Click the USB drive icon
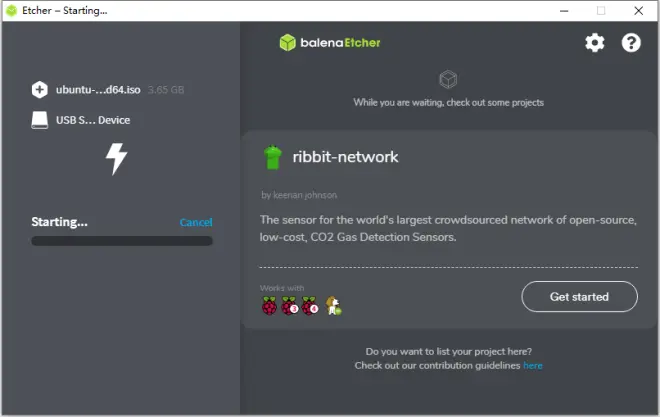 point(40,120)
